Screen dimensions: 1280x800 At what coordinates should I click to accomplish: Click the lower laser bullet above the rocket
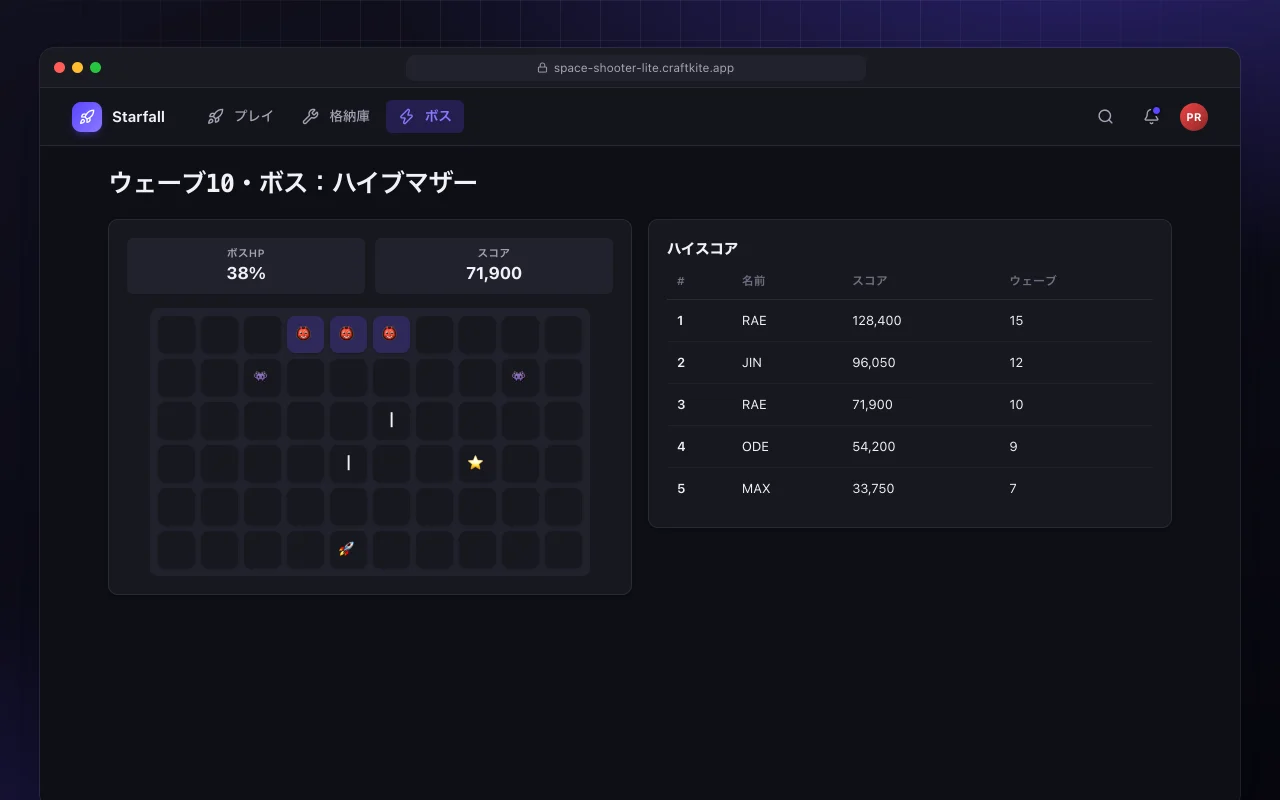[x=348, y=463]
